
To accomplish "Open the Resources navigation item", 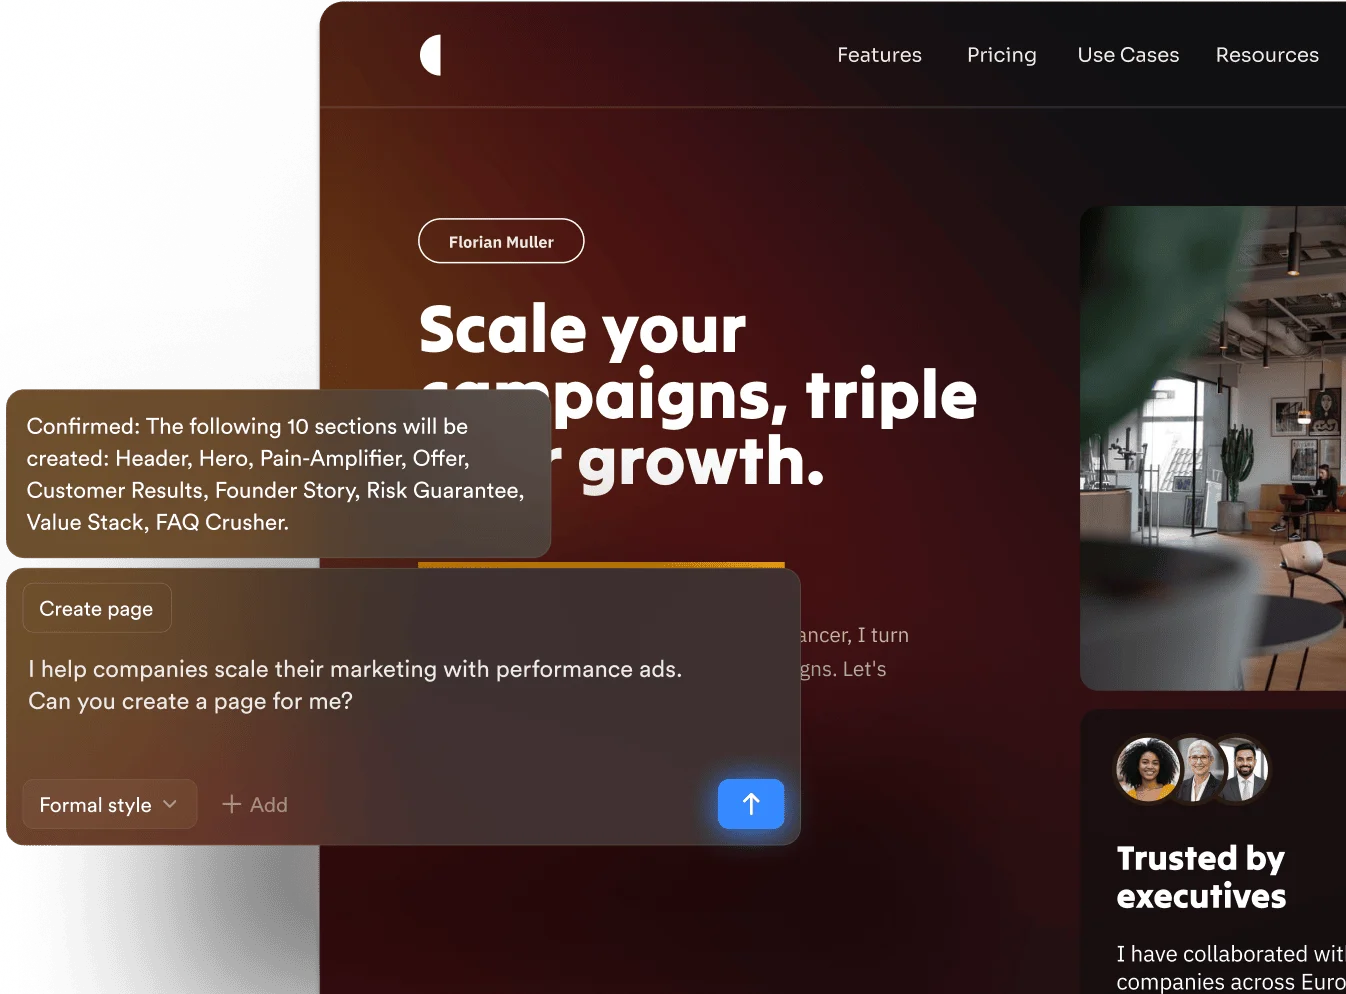I will 1267,55.
